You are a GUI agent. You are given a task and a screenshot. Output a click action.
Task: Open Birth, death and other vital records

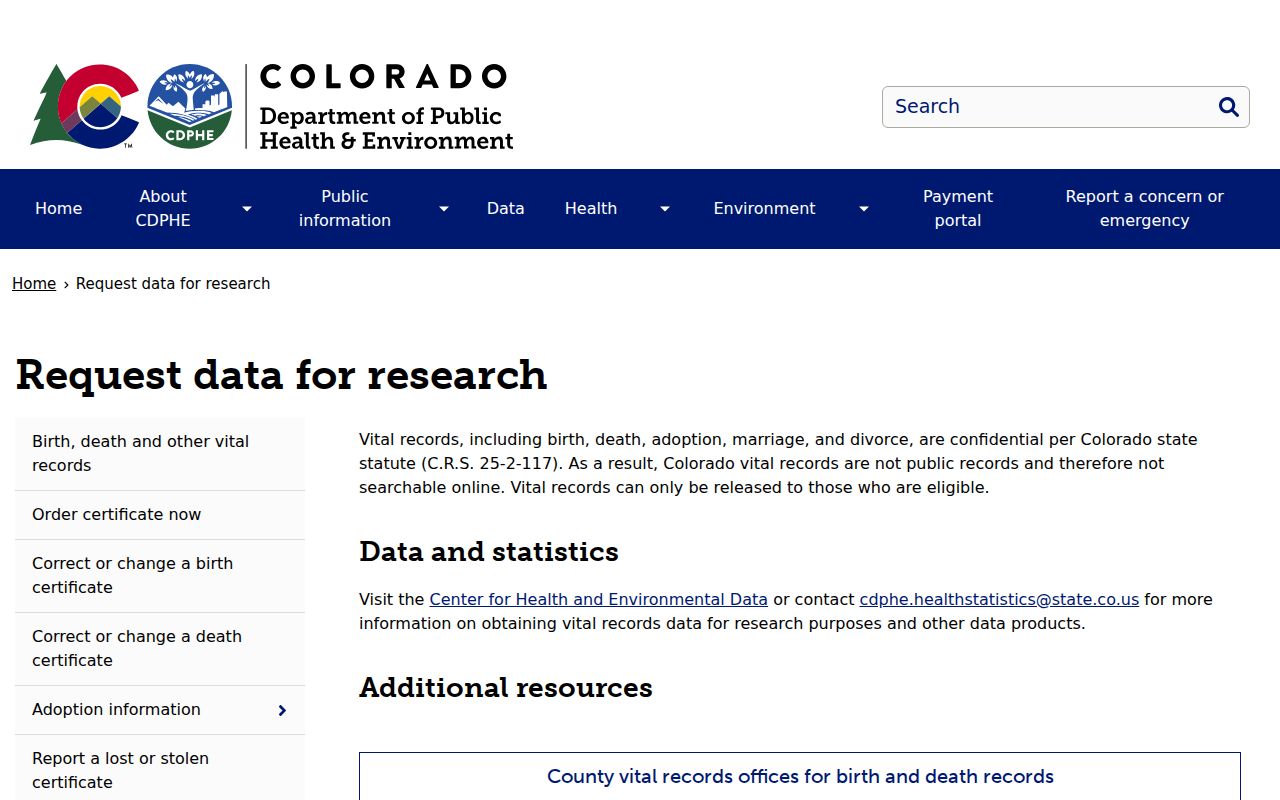[x=160, y=454]
